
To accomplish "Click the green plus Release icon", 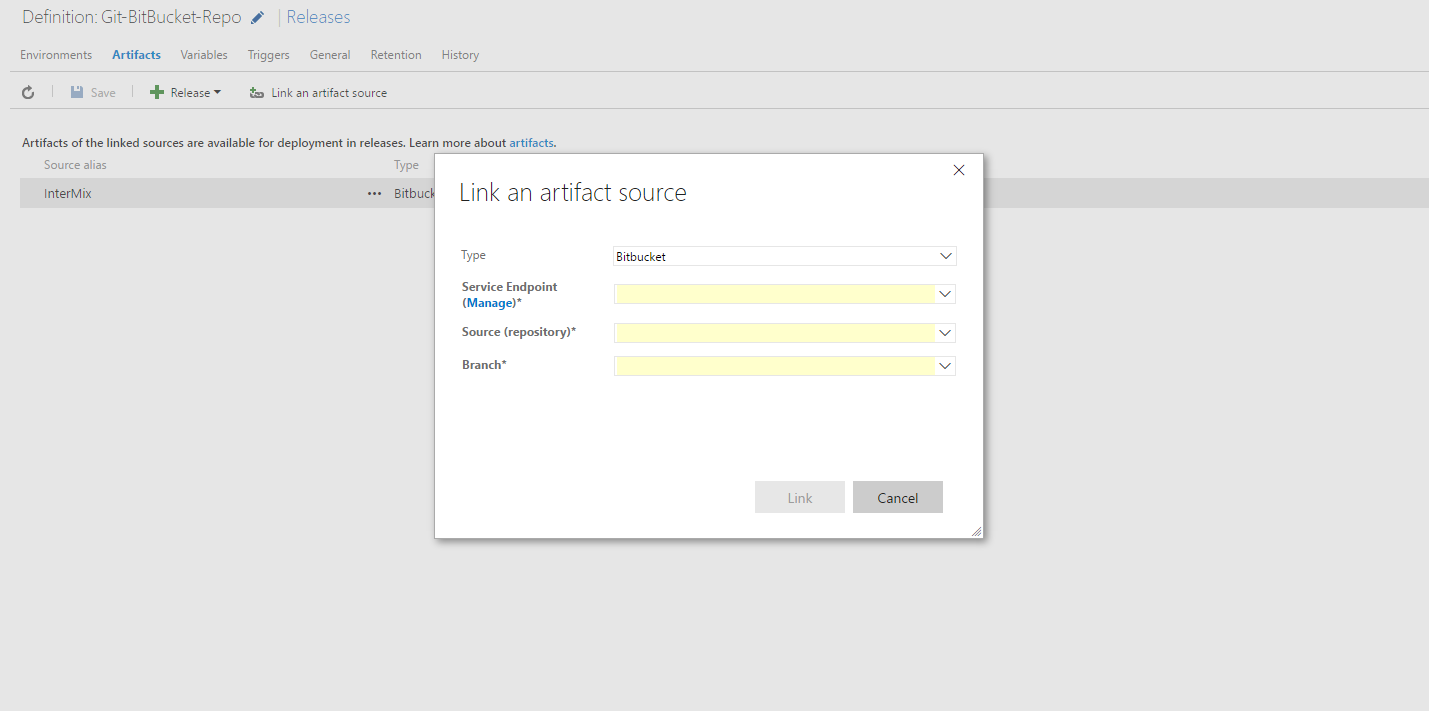I will 157,93.
